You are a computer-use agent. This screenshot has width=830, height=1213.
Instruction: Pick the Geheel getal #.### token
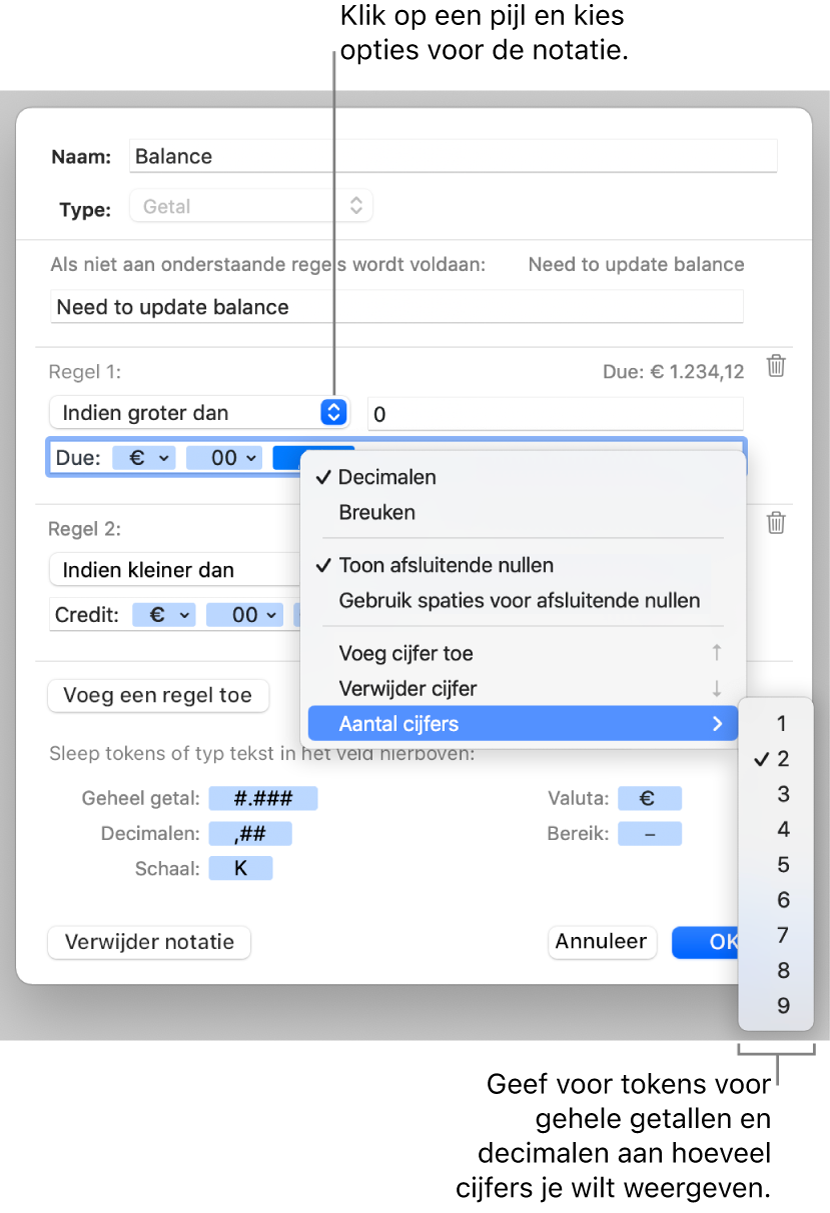pyautogui.click(x=263, y=798)
